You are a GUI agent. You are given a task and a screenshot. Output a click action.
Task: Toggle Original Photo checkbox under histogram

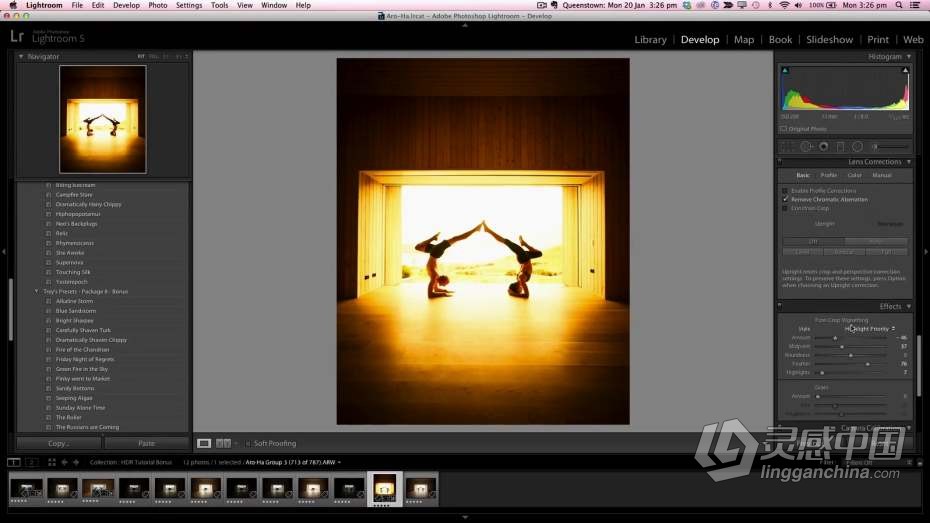click(x=784, y=129)
